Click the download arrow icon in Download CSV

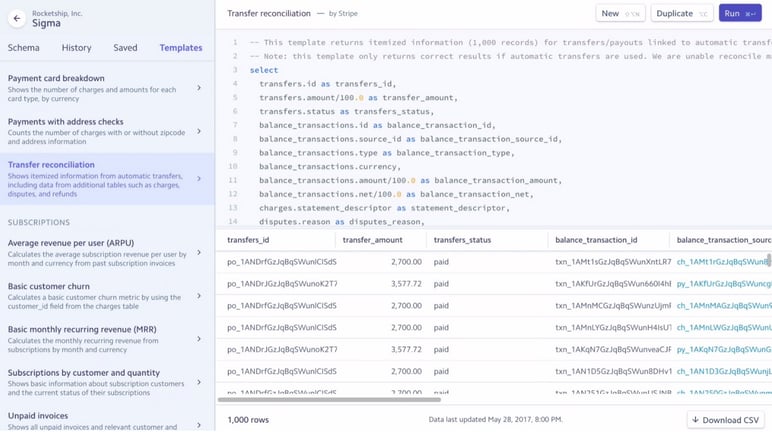click(x=695, y=420)
